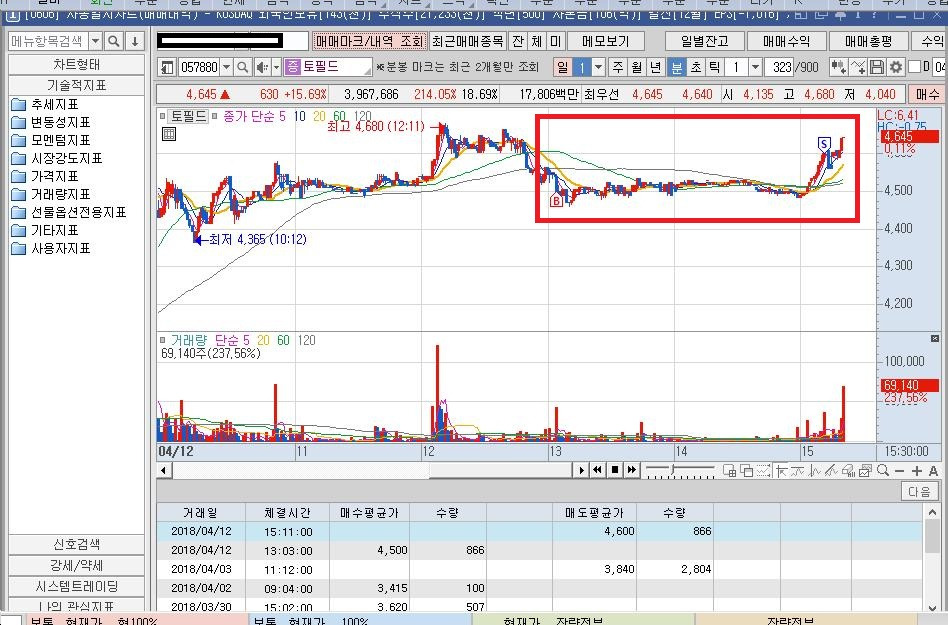
Task: Click the 최근매매종목 button
Action: 467,41
